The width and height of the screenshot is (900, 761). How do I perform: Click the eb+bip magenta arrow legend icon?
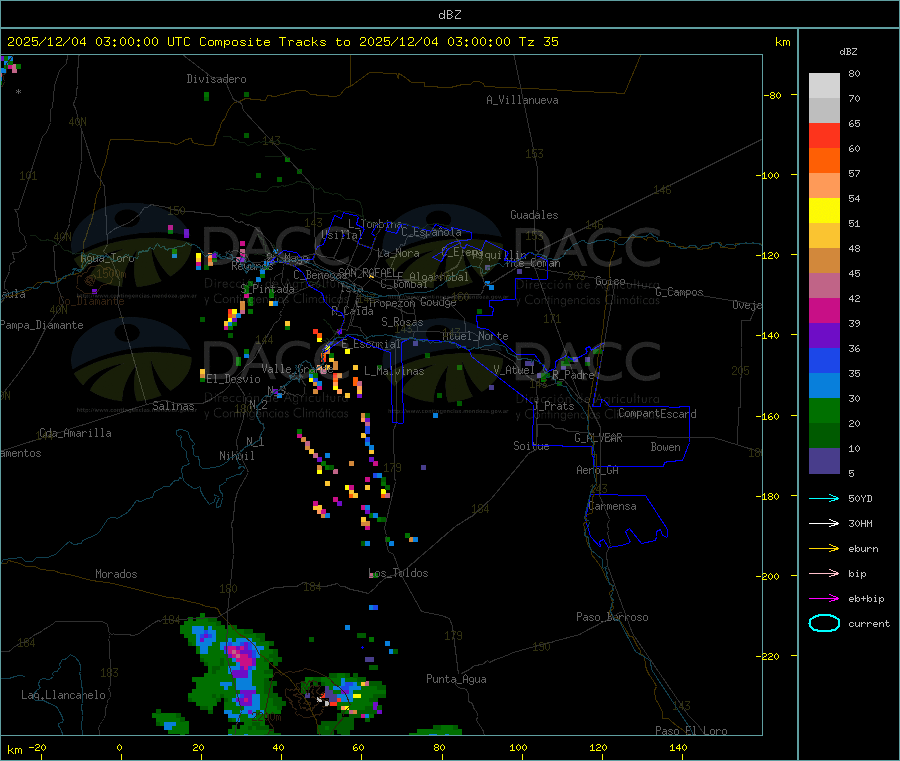pos(824,599)
